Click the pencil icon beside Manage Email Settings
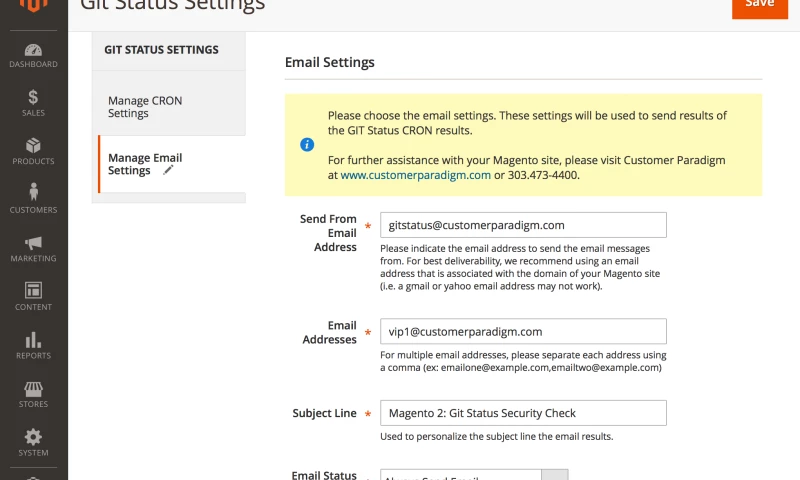 168,171
